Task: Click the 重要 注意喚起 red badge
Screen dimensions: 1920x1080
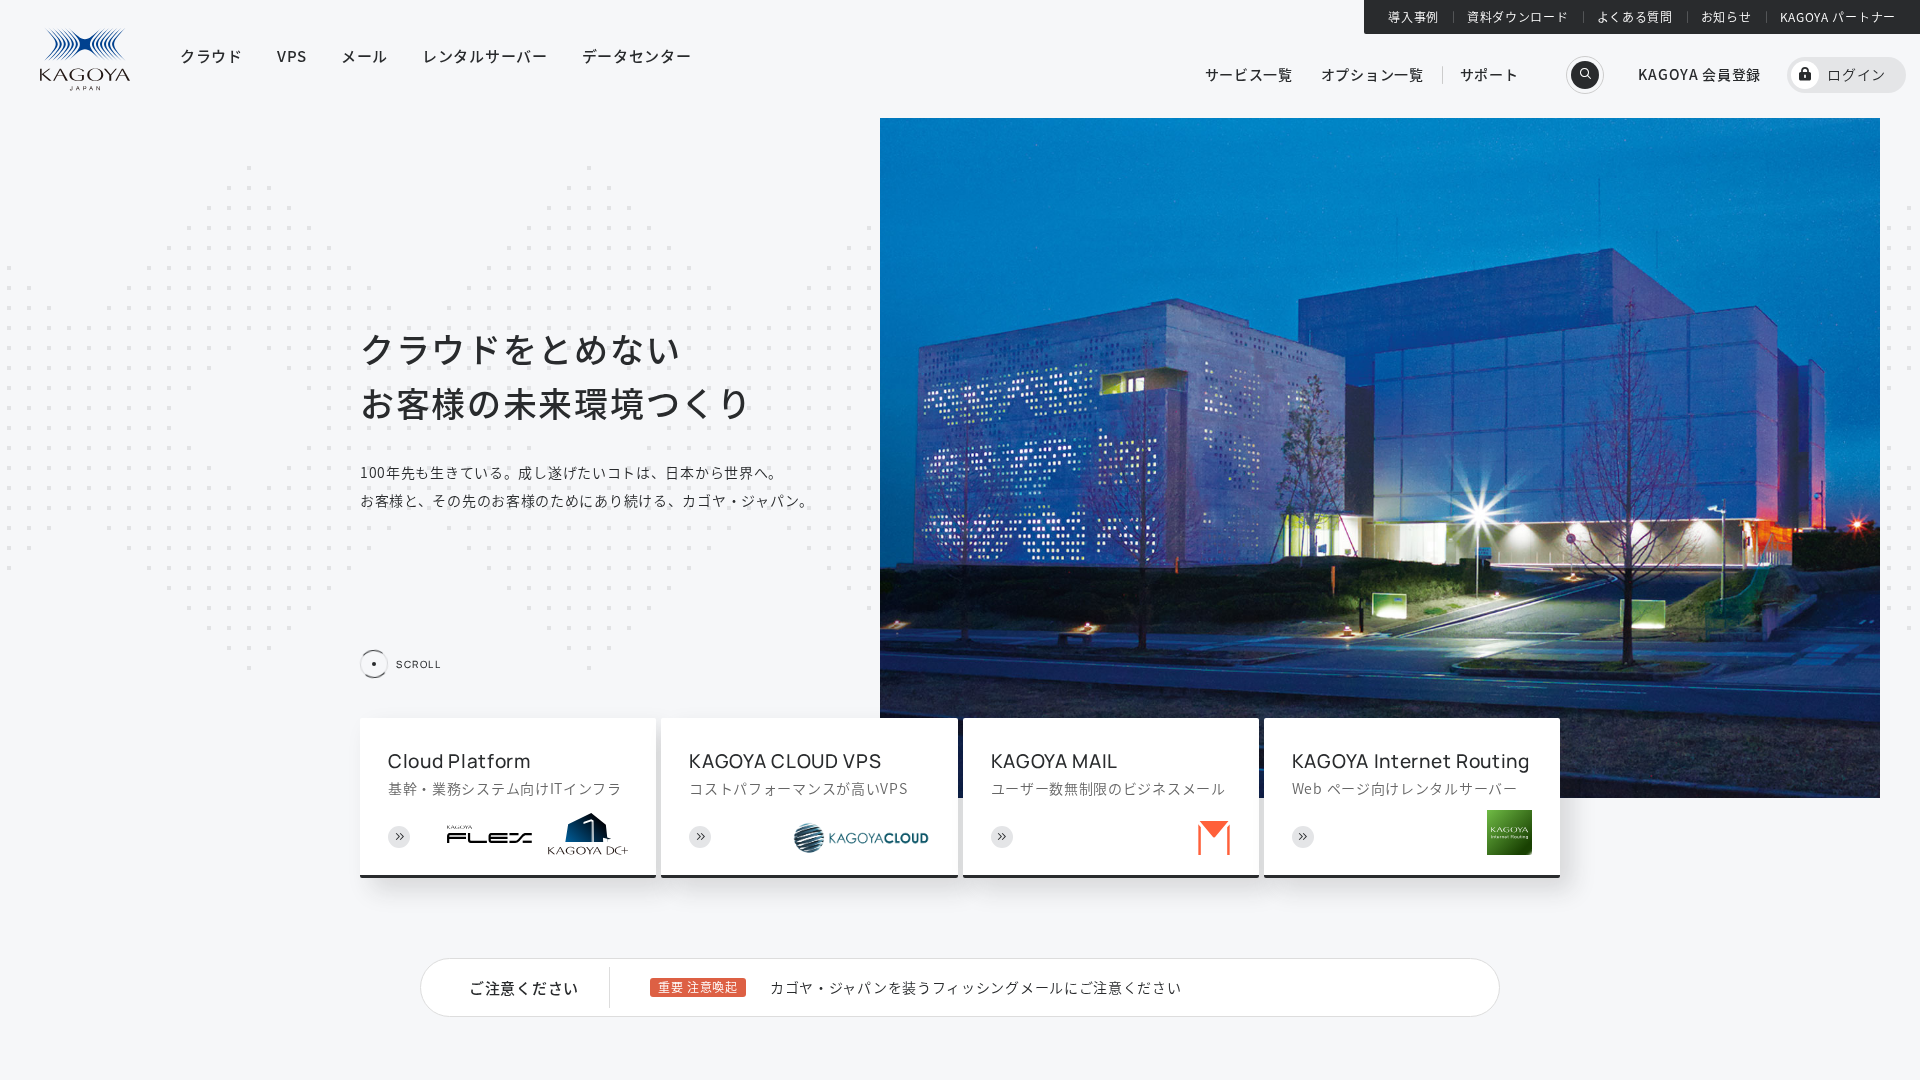Action: tap(697, 987)
